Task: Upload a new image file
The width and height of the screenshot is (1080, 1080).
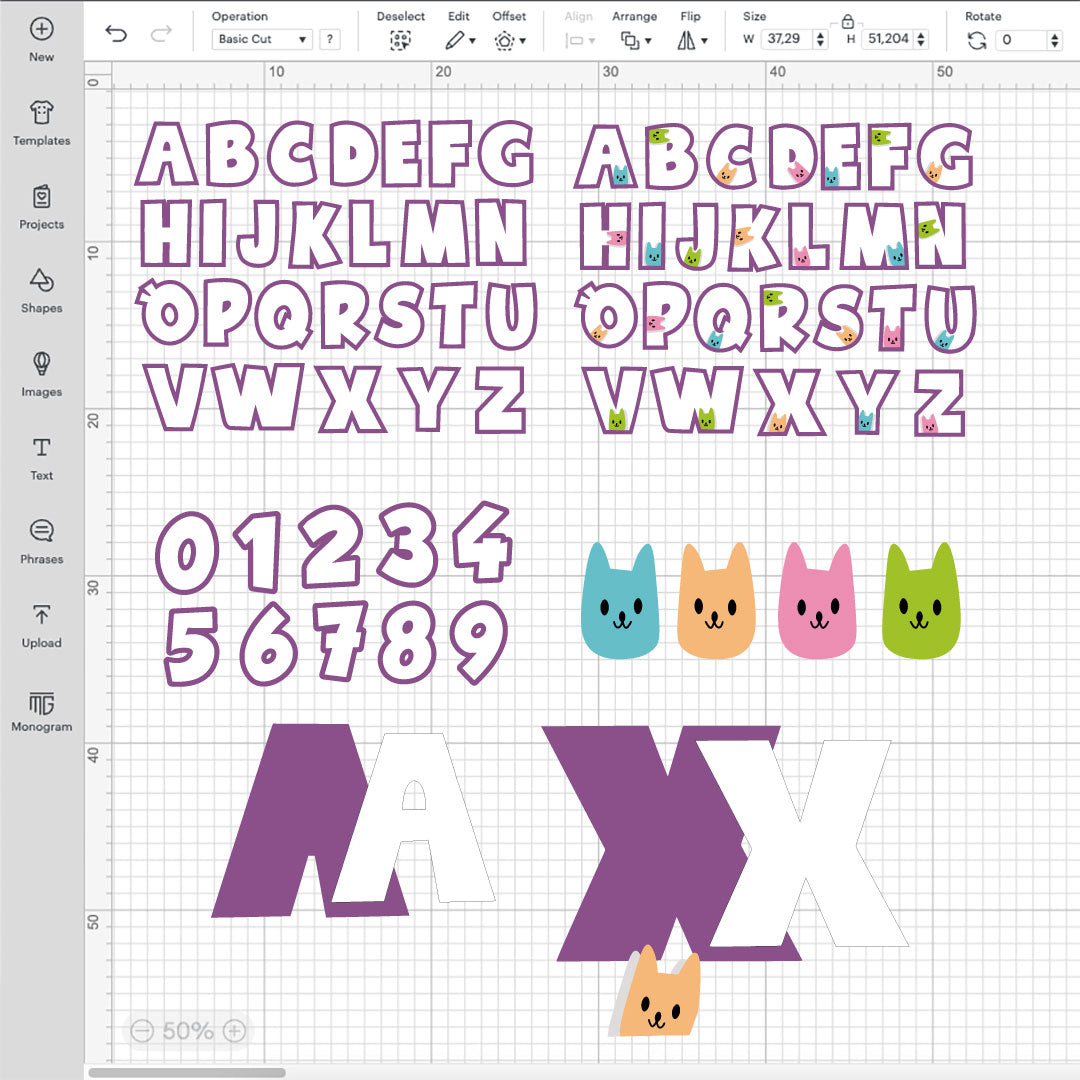Action: [41, 621]
